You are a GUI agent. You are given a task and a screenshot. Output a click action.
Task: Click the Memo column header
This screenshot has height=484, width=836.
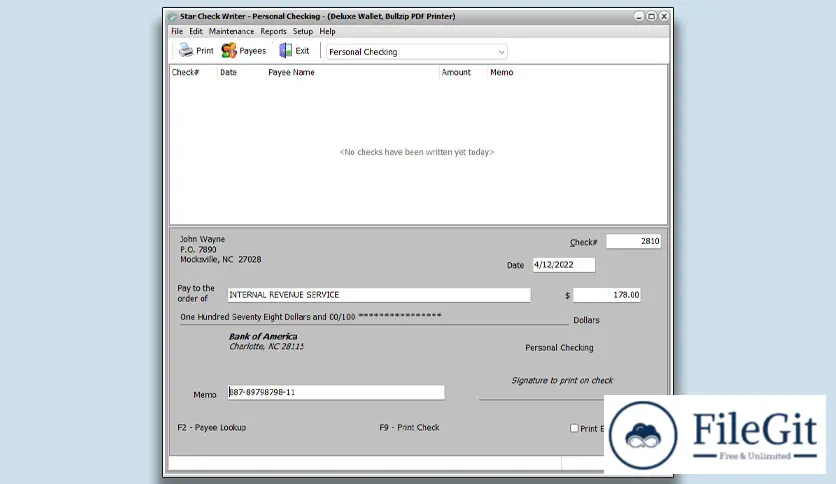(502, 72)
